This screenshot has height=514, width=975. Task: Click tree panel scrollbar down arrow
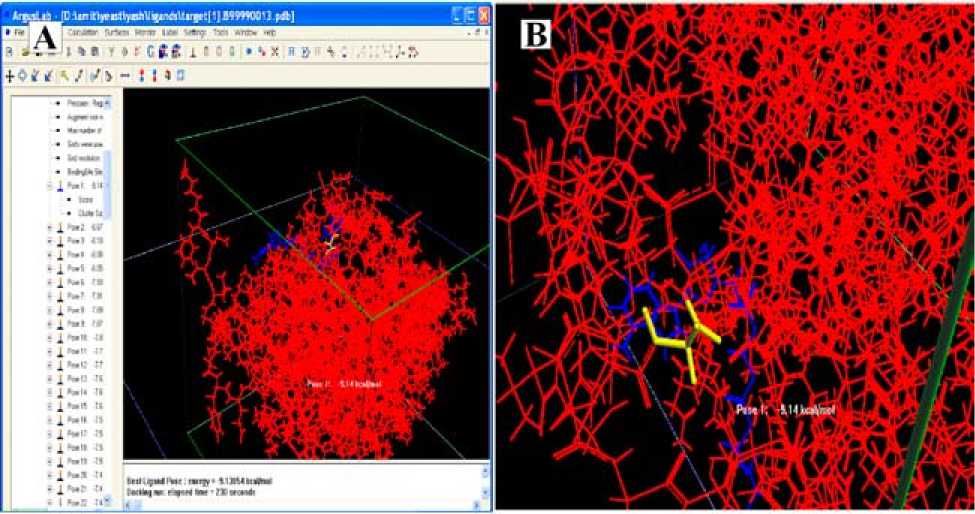pos(108,501)
